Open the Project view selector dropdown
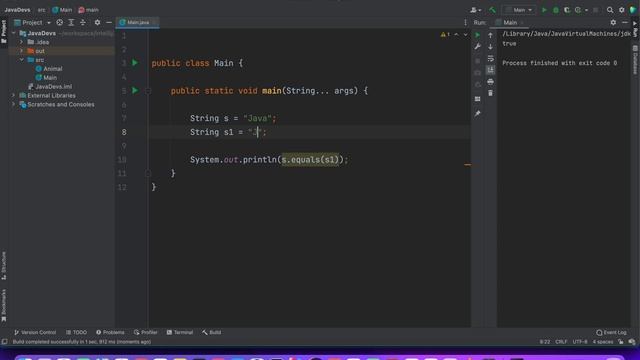This screenshot has width=640, height=360. coord(32,22)
